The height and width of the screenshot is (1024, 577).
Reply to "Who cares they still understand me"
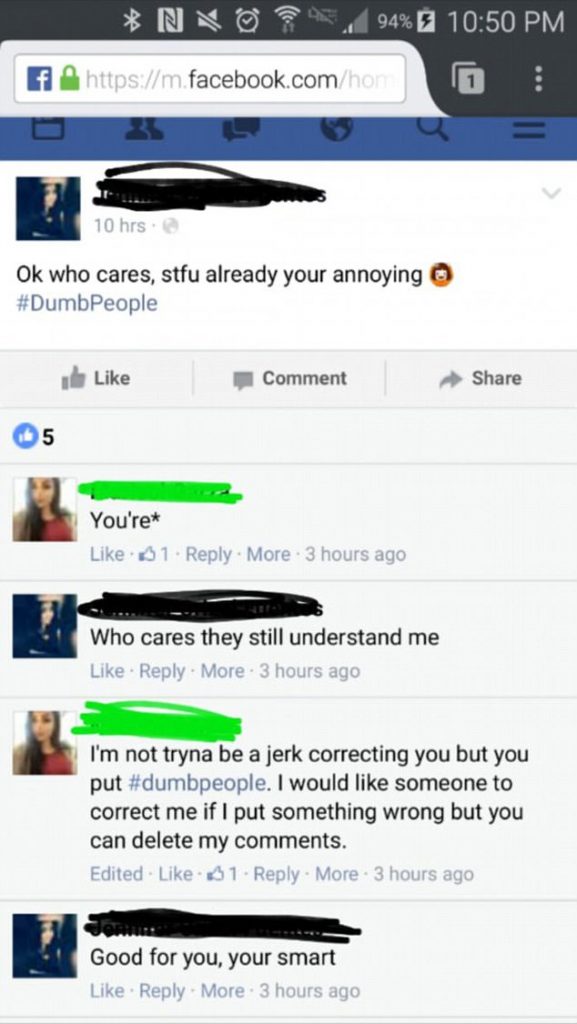click(163, 671)
